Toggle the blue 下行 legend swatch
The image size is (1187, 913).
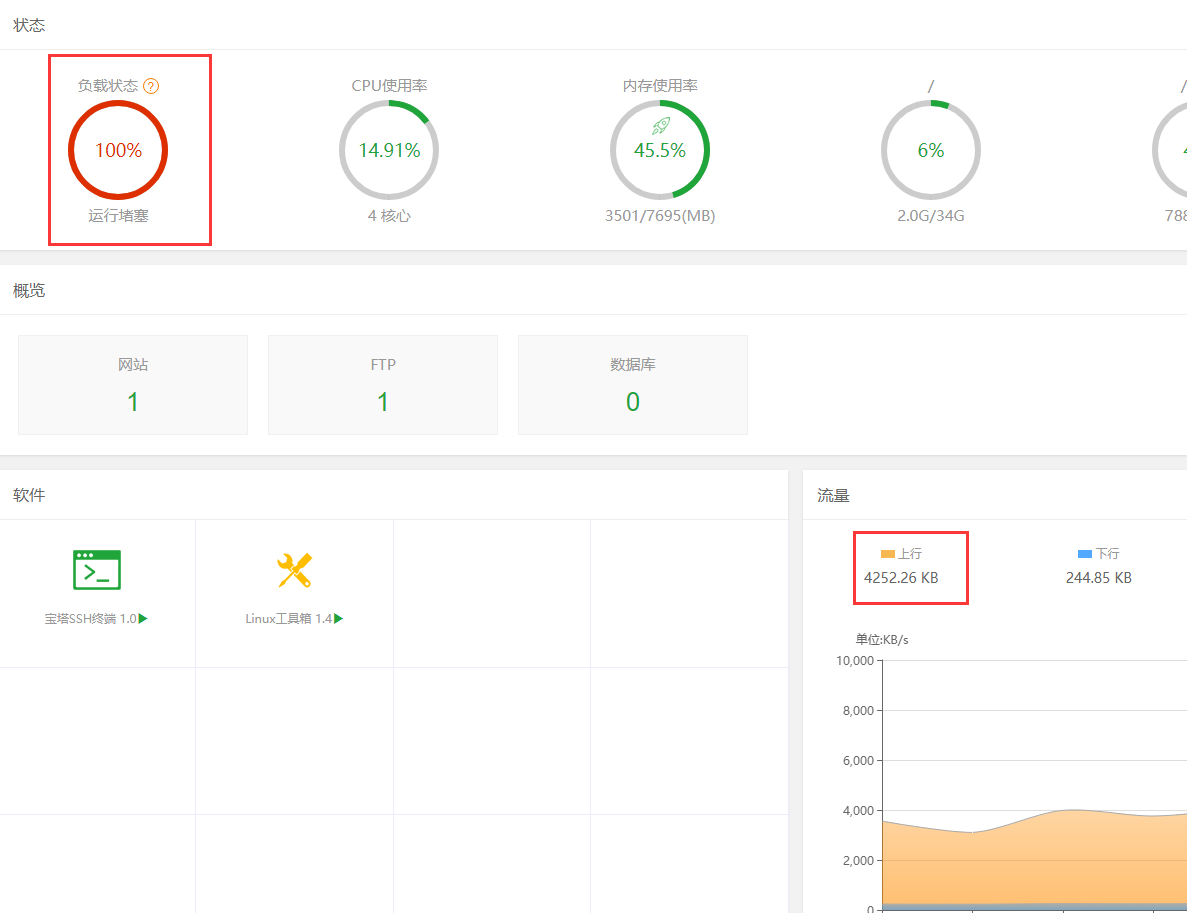[x=1085, y=554]
